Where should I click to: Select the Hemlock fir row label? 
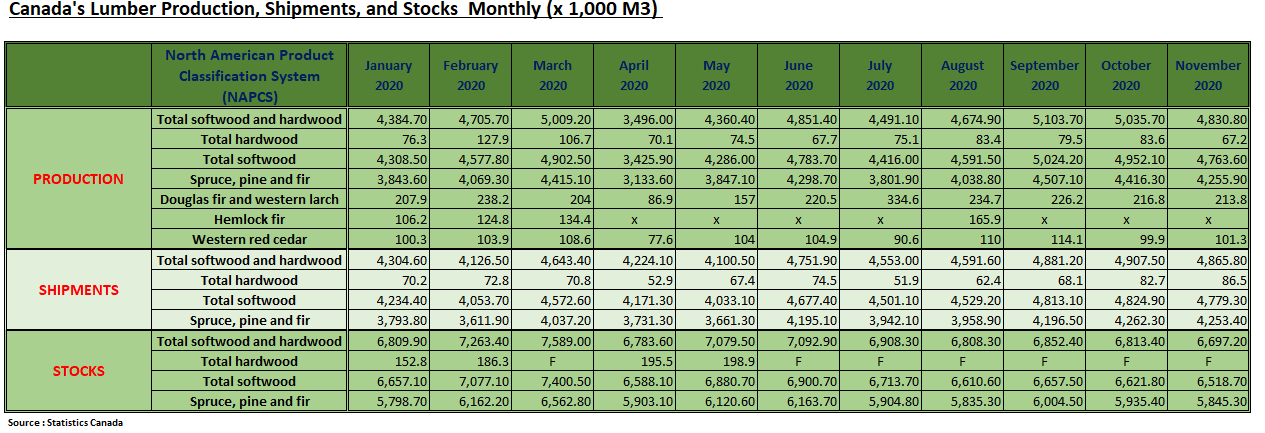pyautogui.click(x=250, y=219)
